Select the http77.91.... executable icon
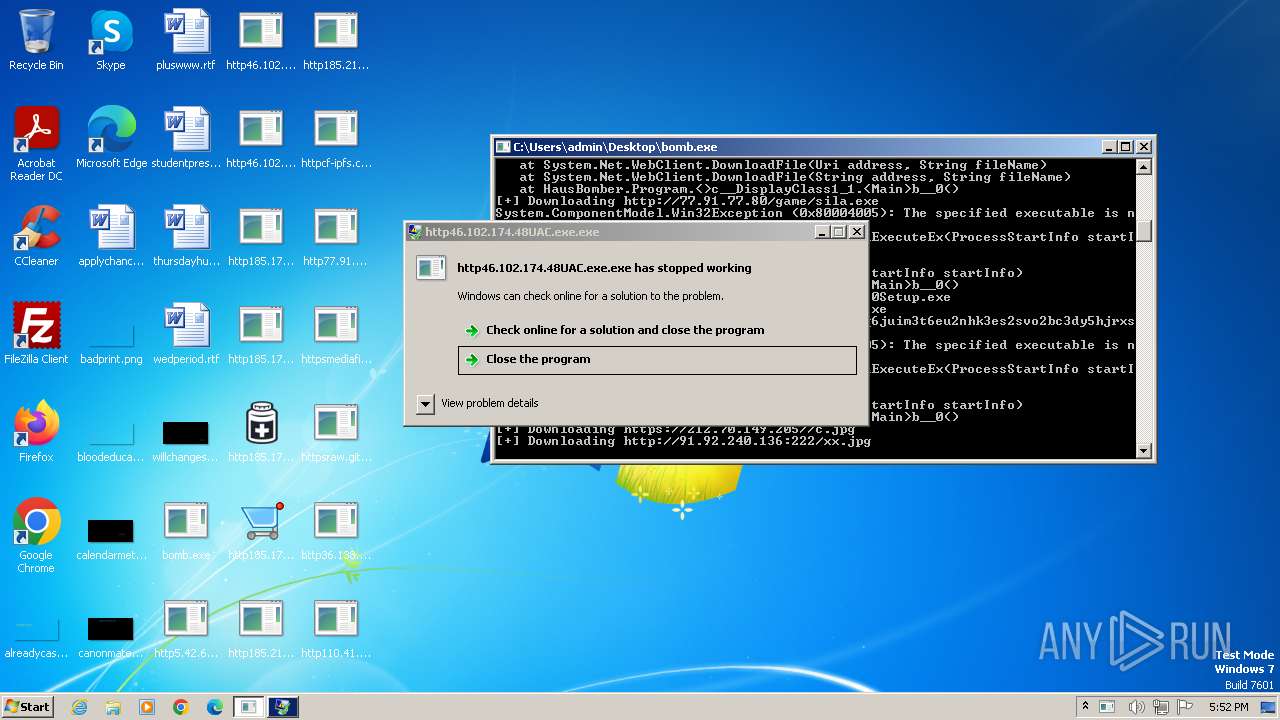This screenshot has height=720, width=1280. (336, 237)
